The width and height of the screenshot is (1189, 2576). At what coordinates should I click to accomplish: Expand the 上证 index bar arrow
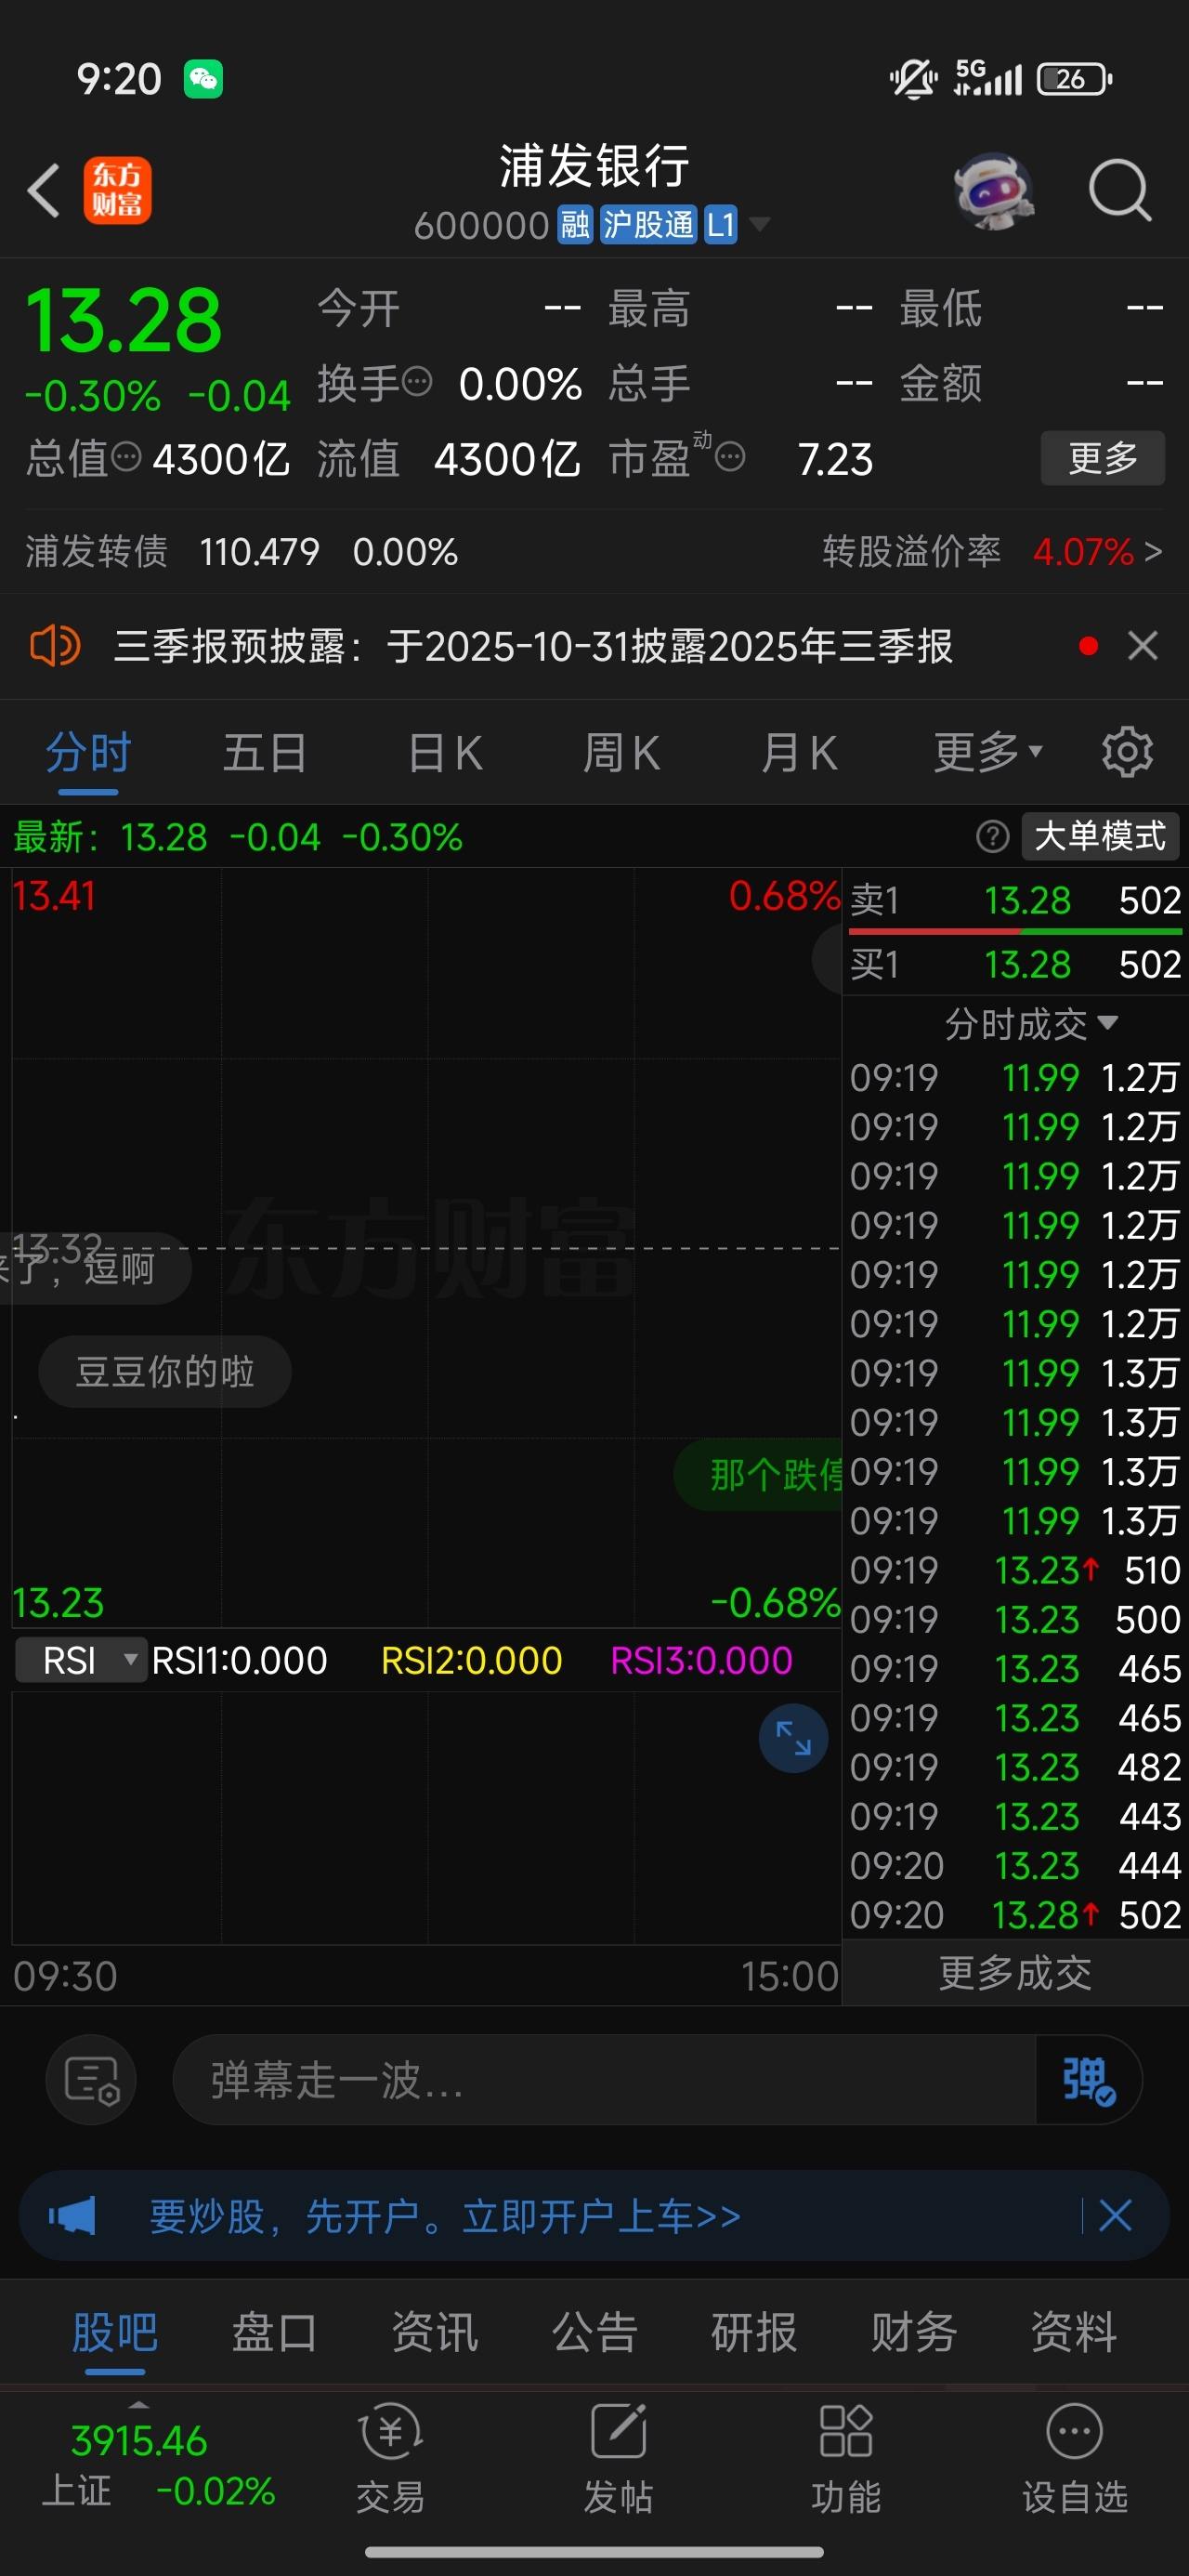(139, 2404)
